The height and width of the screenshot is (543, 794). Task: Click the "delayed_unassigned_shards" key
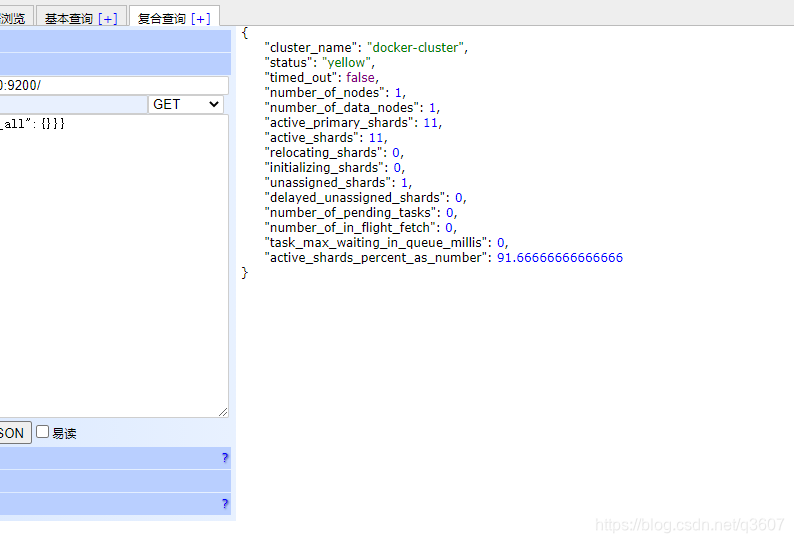355,198
